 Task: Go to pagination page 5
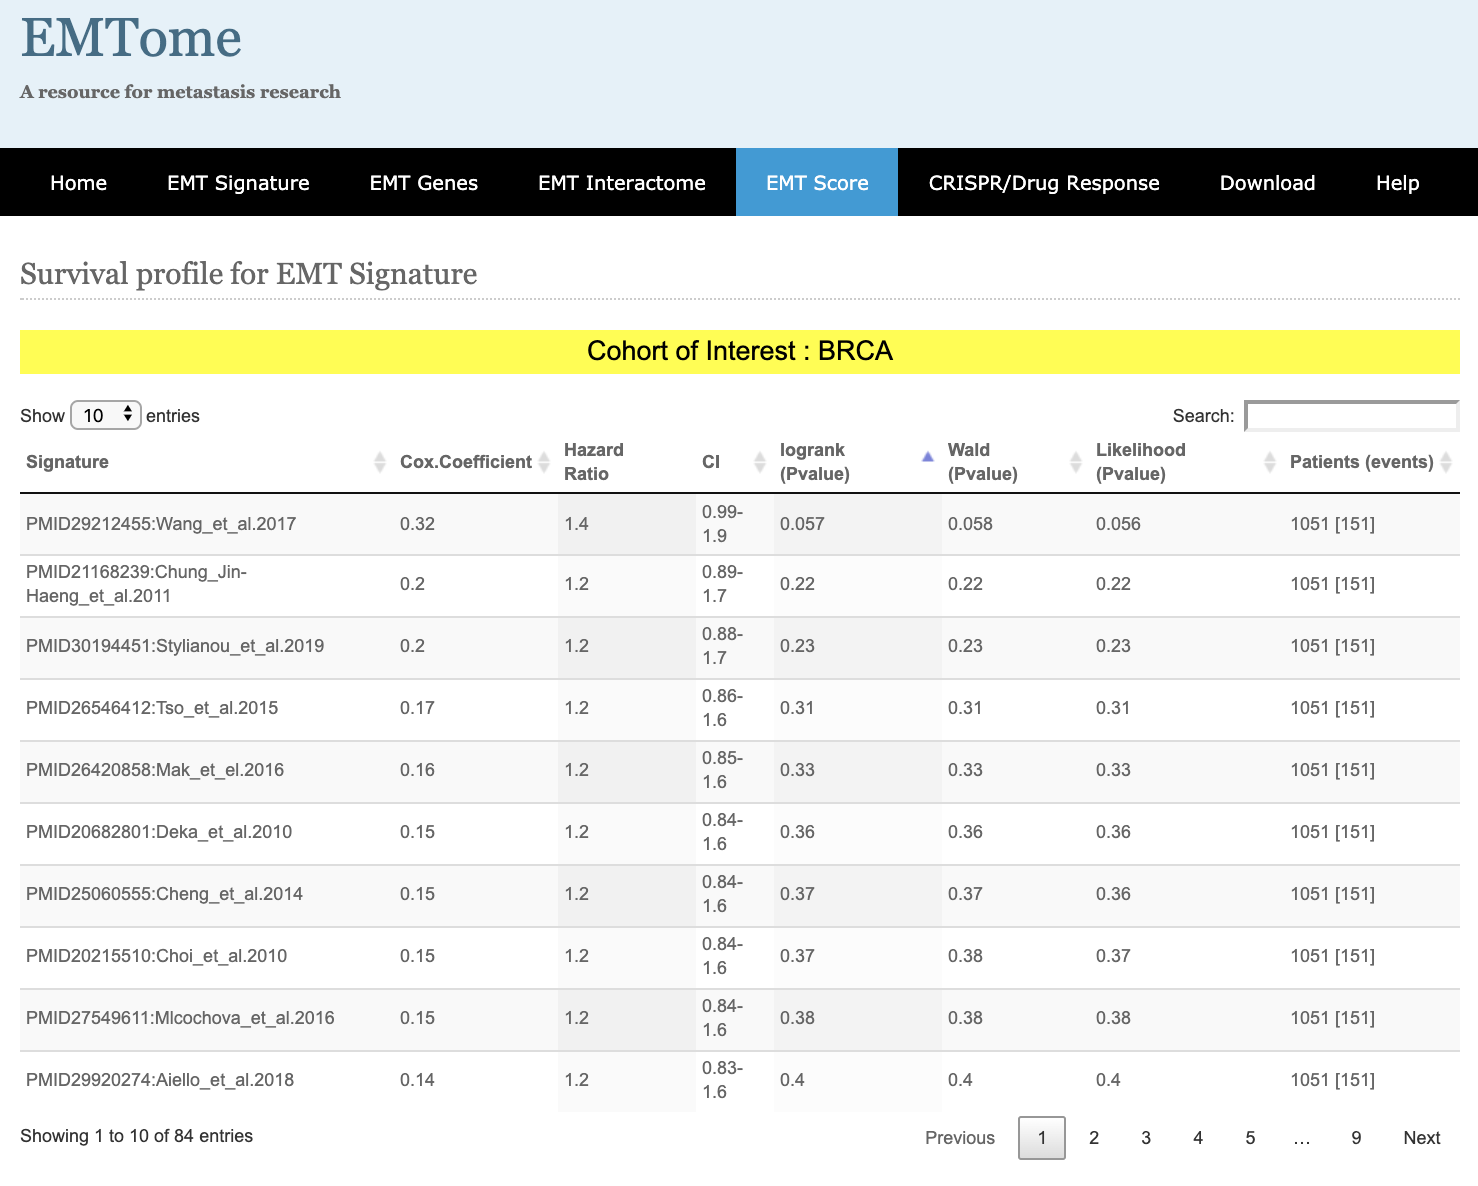1250,1138
